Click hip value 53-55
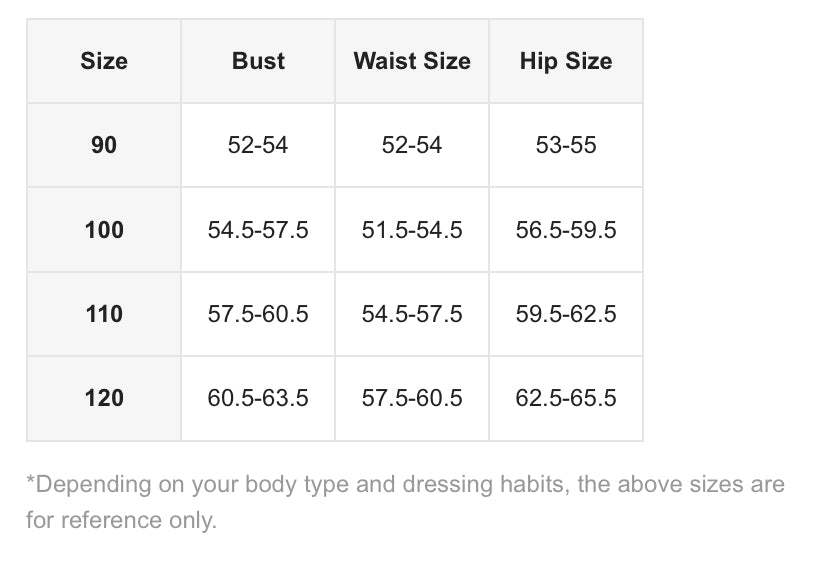The width and height of the screenshot is (828, 578). [566, 145]
